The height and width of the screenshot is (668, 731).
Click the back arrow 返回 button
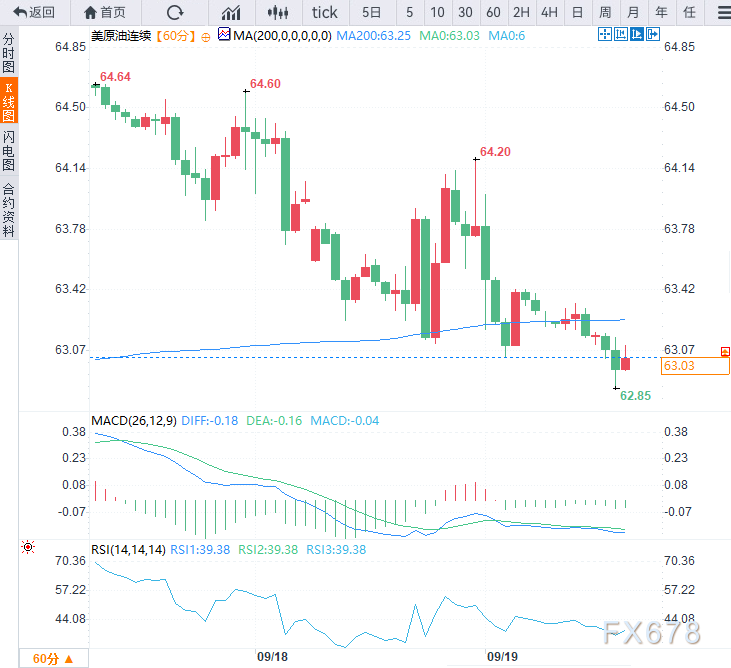(35, 13)
